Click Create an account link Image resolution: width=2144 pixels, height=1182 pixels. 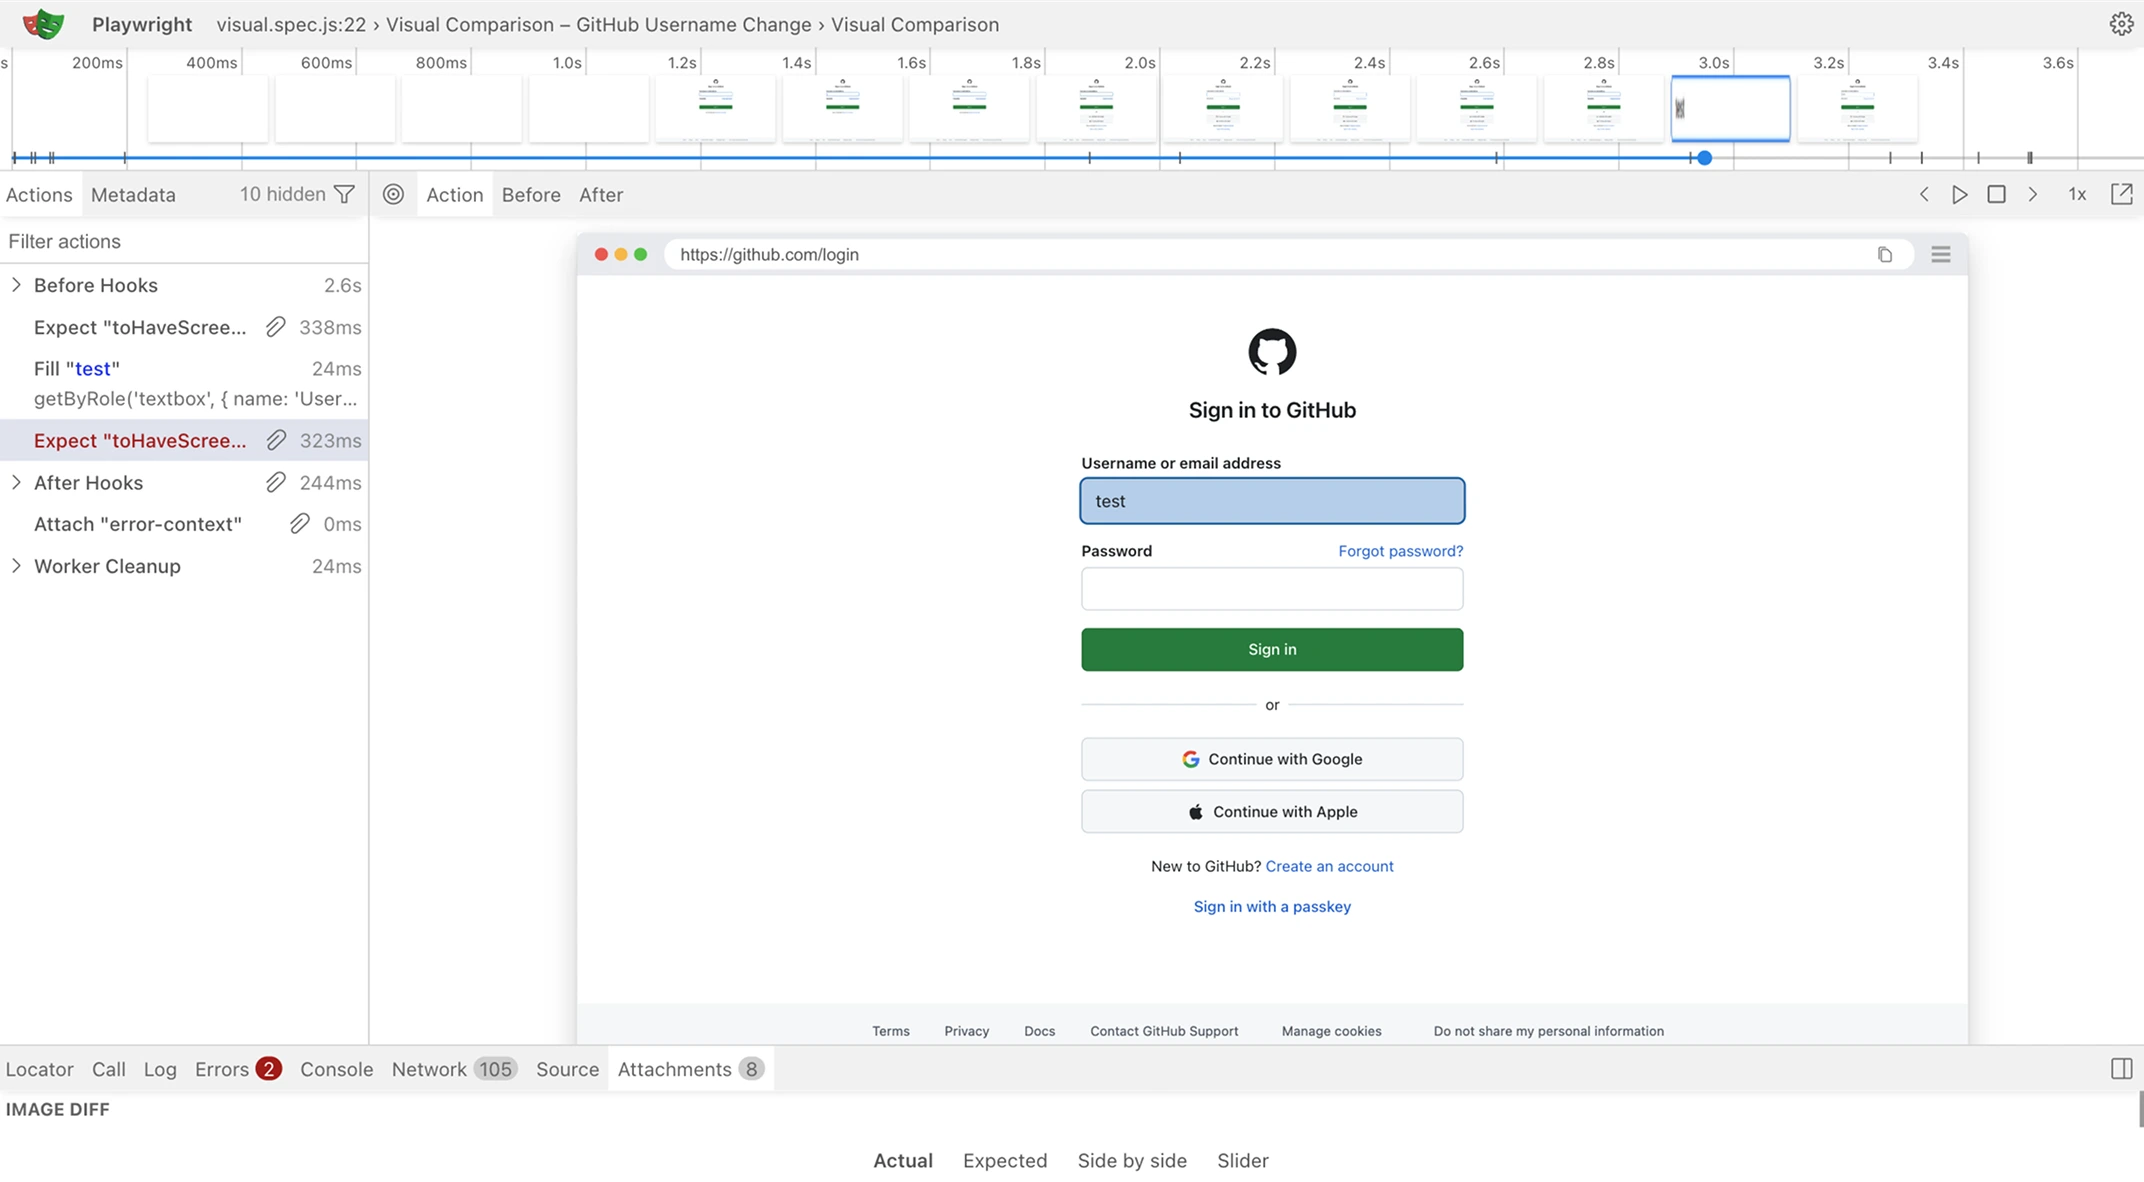point(1329,866)
